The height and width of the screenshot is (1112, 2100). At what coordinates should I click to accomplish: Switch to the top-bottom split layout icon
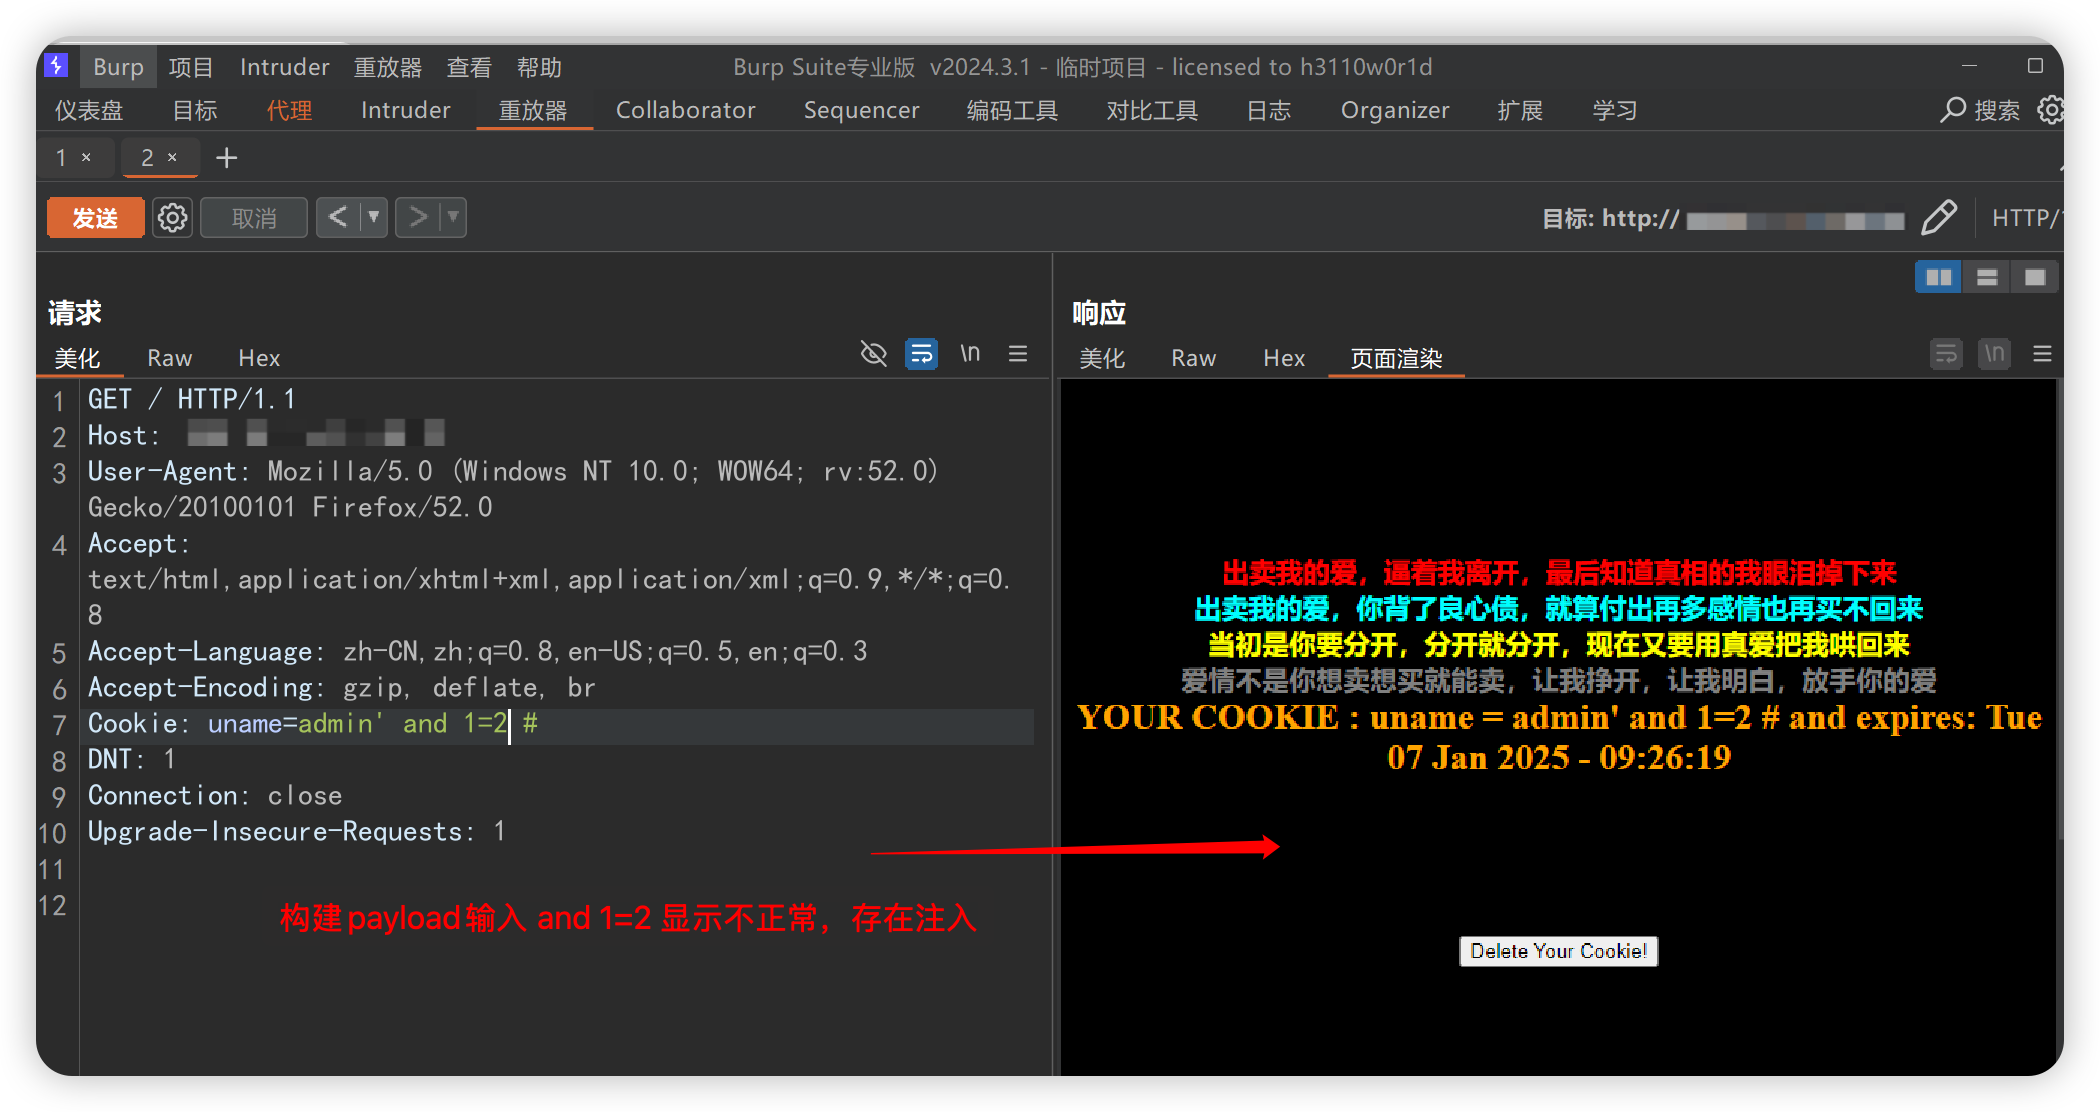click(1987, 277)
